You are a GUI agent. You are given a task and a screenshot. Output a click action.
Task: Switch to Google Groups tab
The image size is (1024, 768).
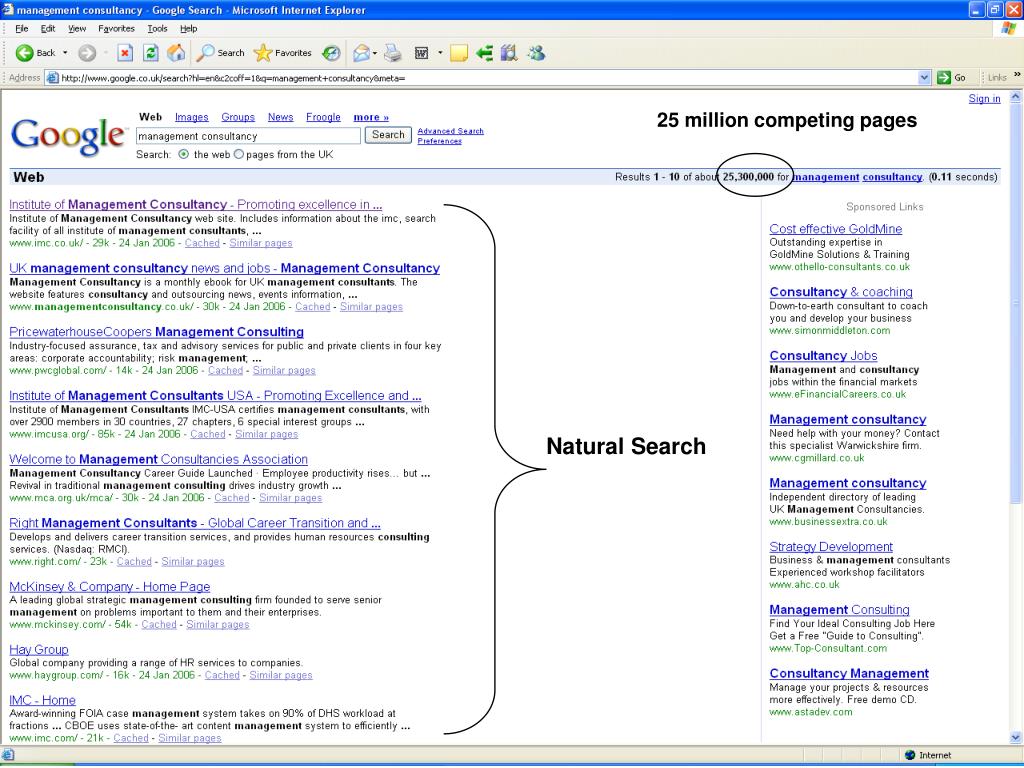pos(238,117)
